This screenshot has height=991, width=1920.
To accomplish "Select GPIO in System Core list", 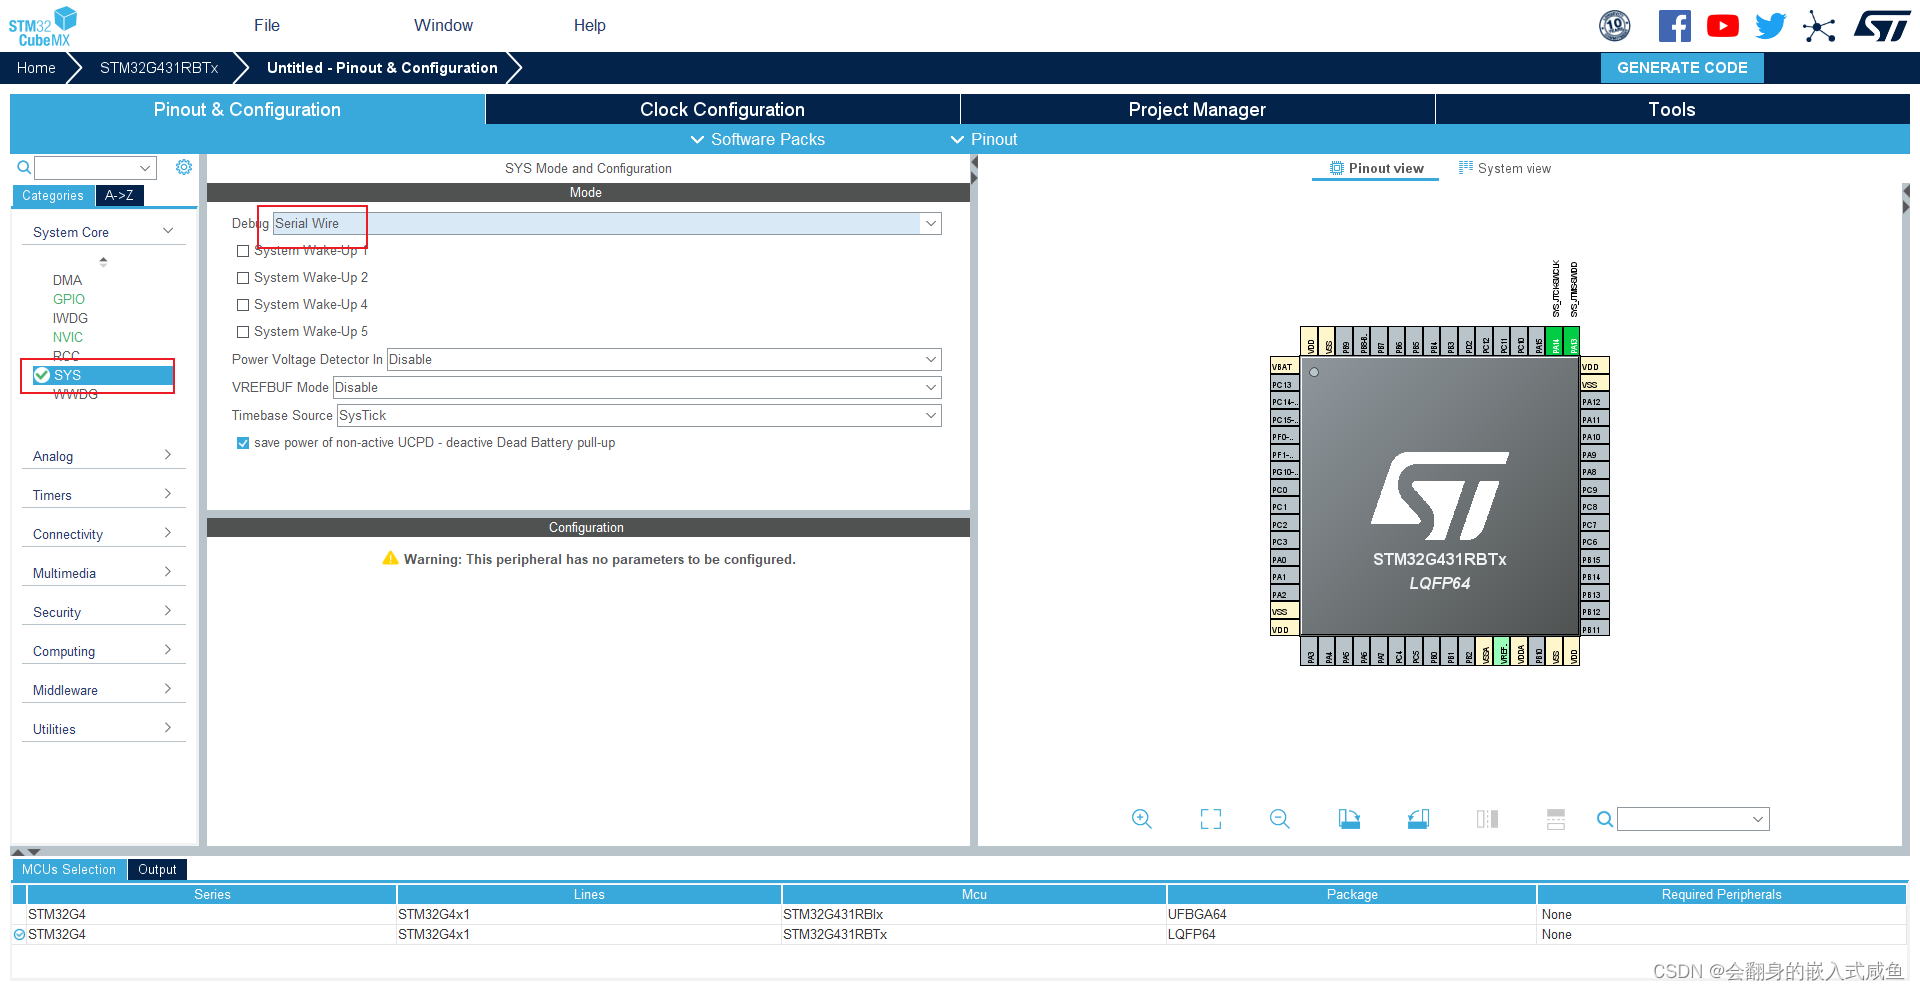I will coord(69,299).
